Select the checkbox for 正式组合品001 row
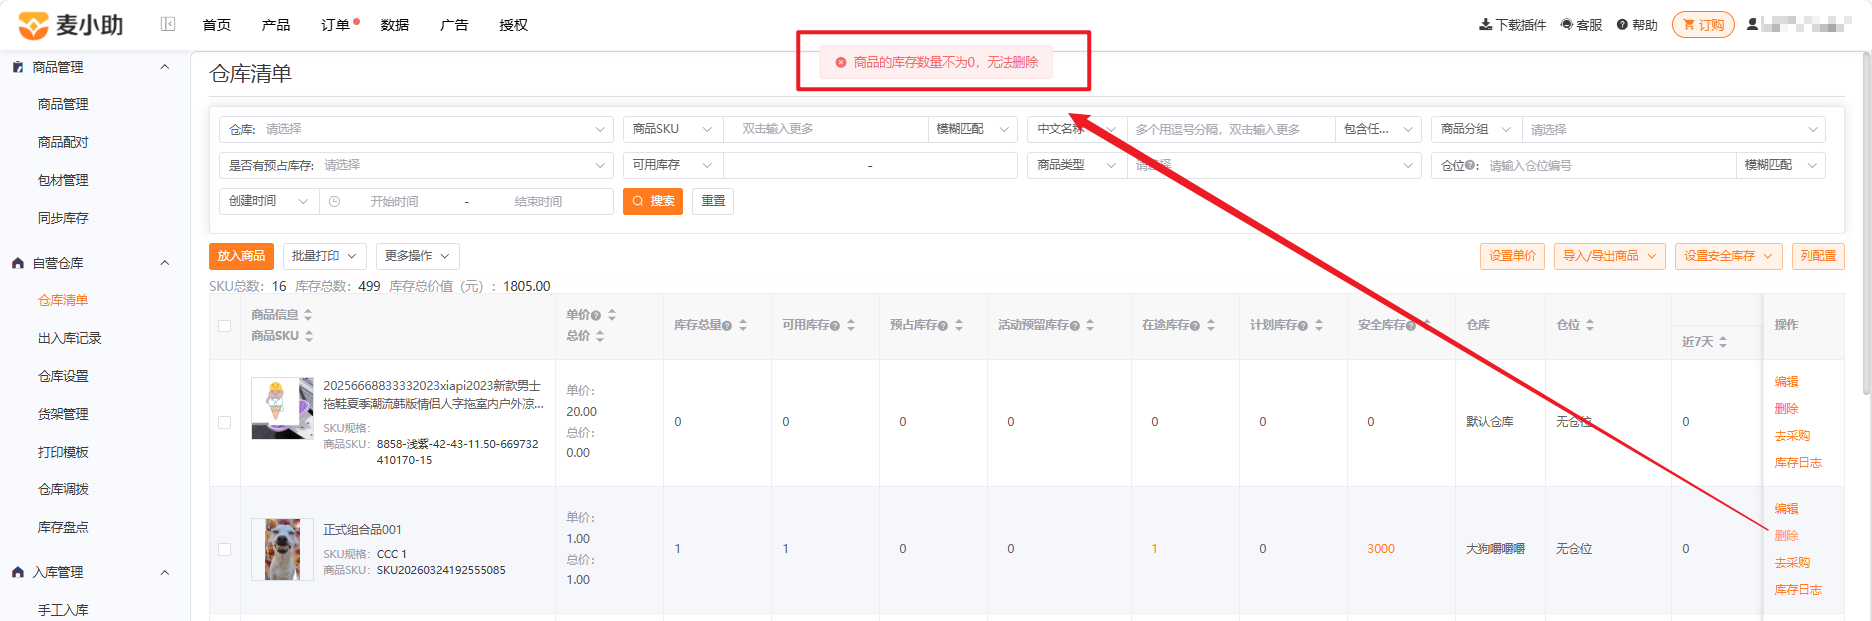 coord(224,549)
